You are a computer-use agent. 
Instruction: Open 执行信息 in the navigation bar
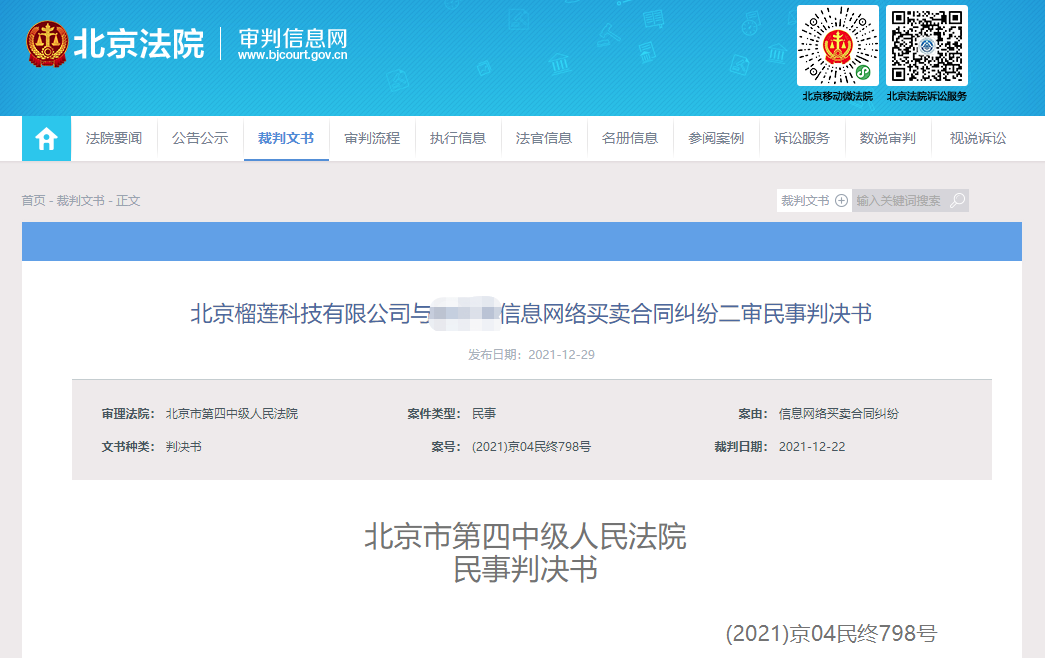click(458, 139)
